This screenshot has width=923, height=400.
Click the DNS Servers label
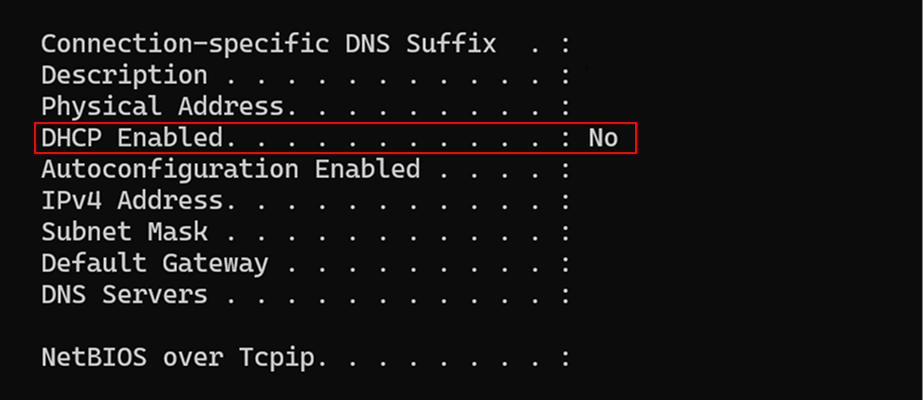click(124, 295)
